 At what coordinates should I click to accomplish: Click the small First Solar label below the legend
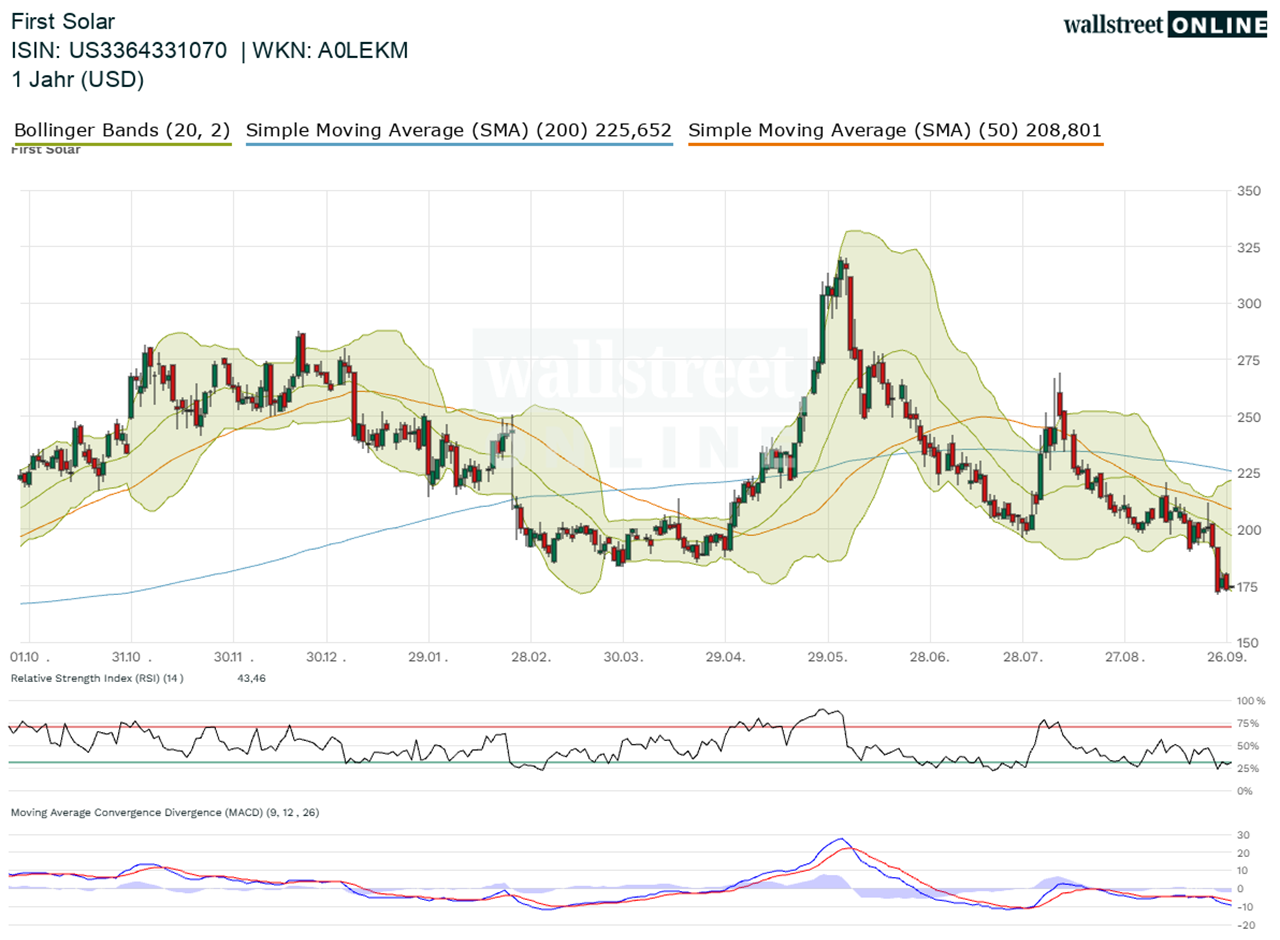click(x=45, y=150)
